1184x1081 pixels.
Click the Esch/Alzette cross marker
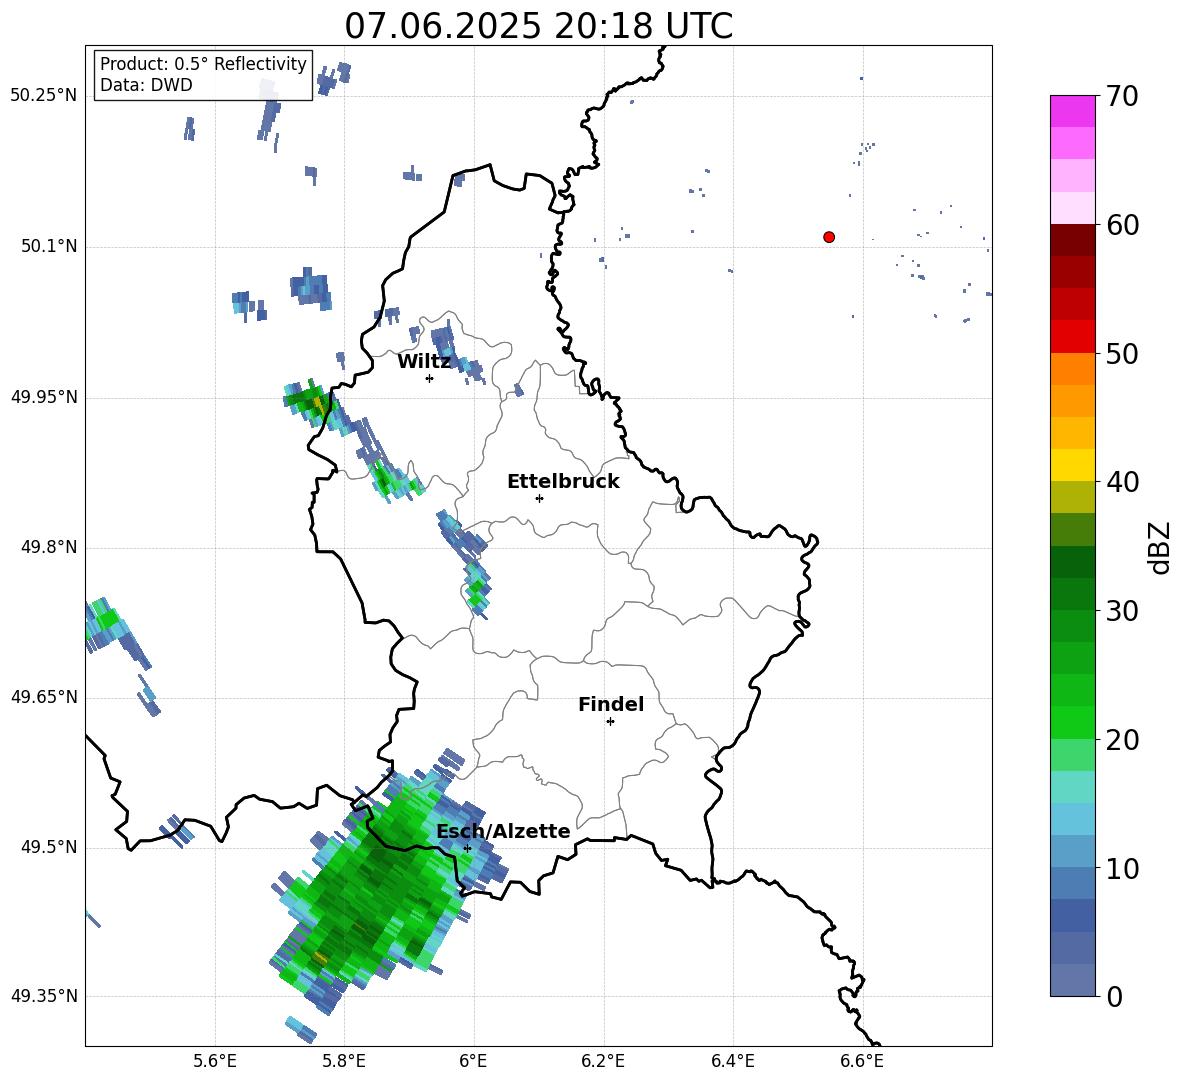pyautogui.click(x=467, y=848)
